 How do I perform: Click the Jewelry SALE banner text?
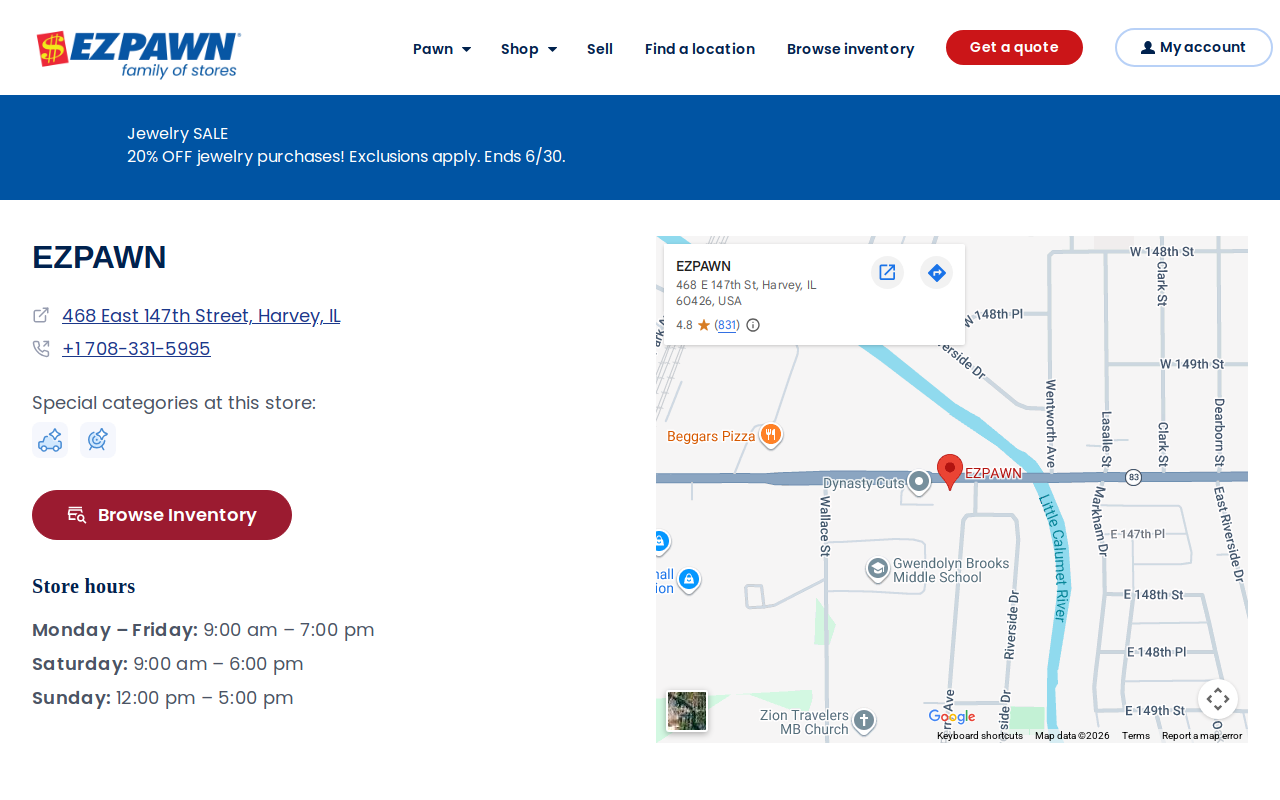[178, 134]
